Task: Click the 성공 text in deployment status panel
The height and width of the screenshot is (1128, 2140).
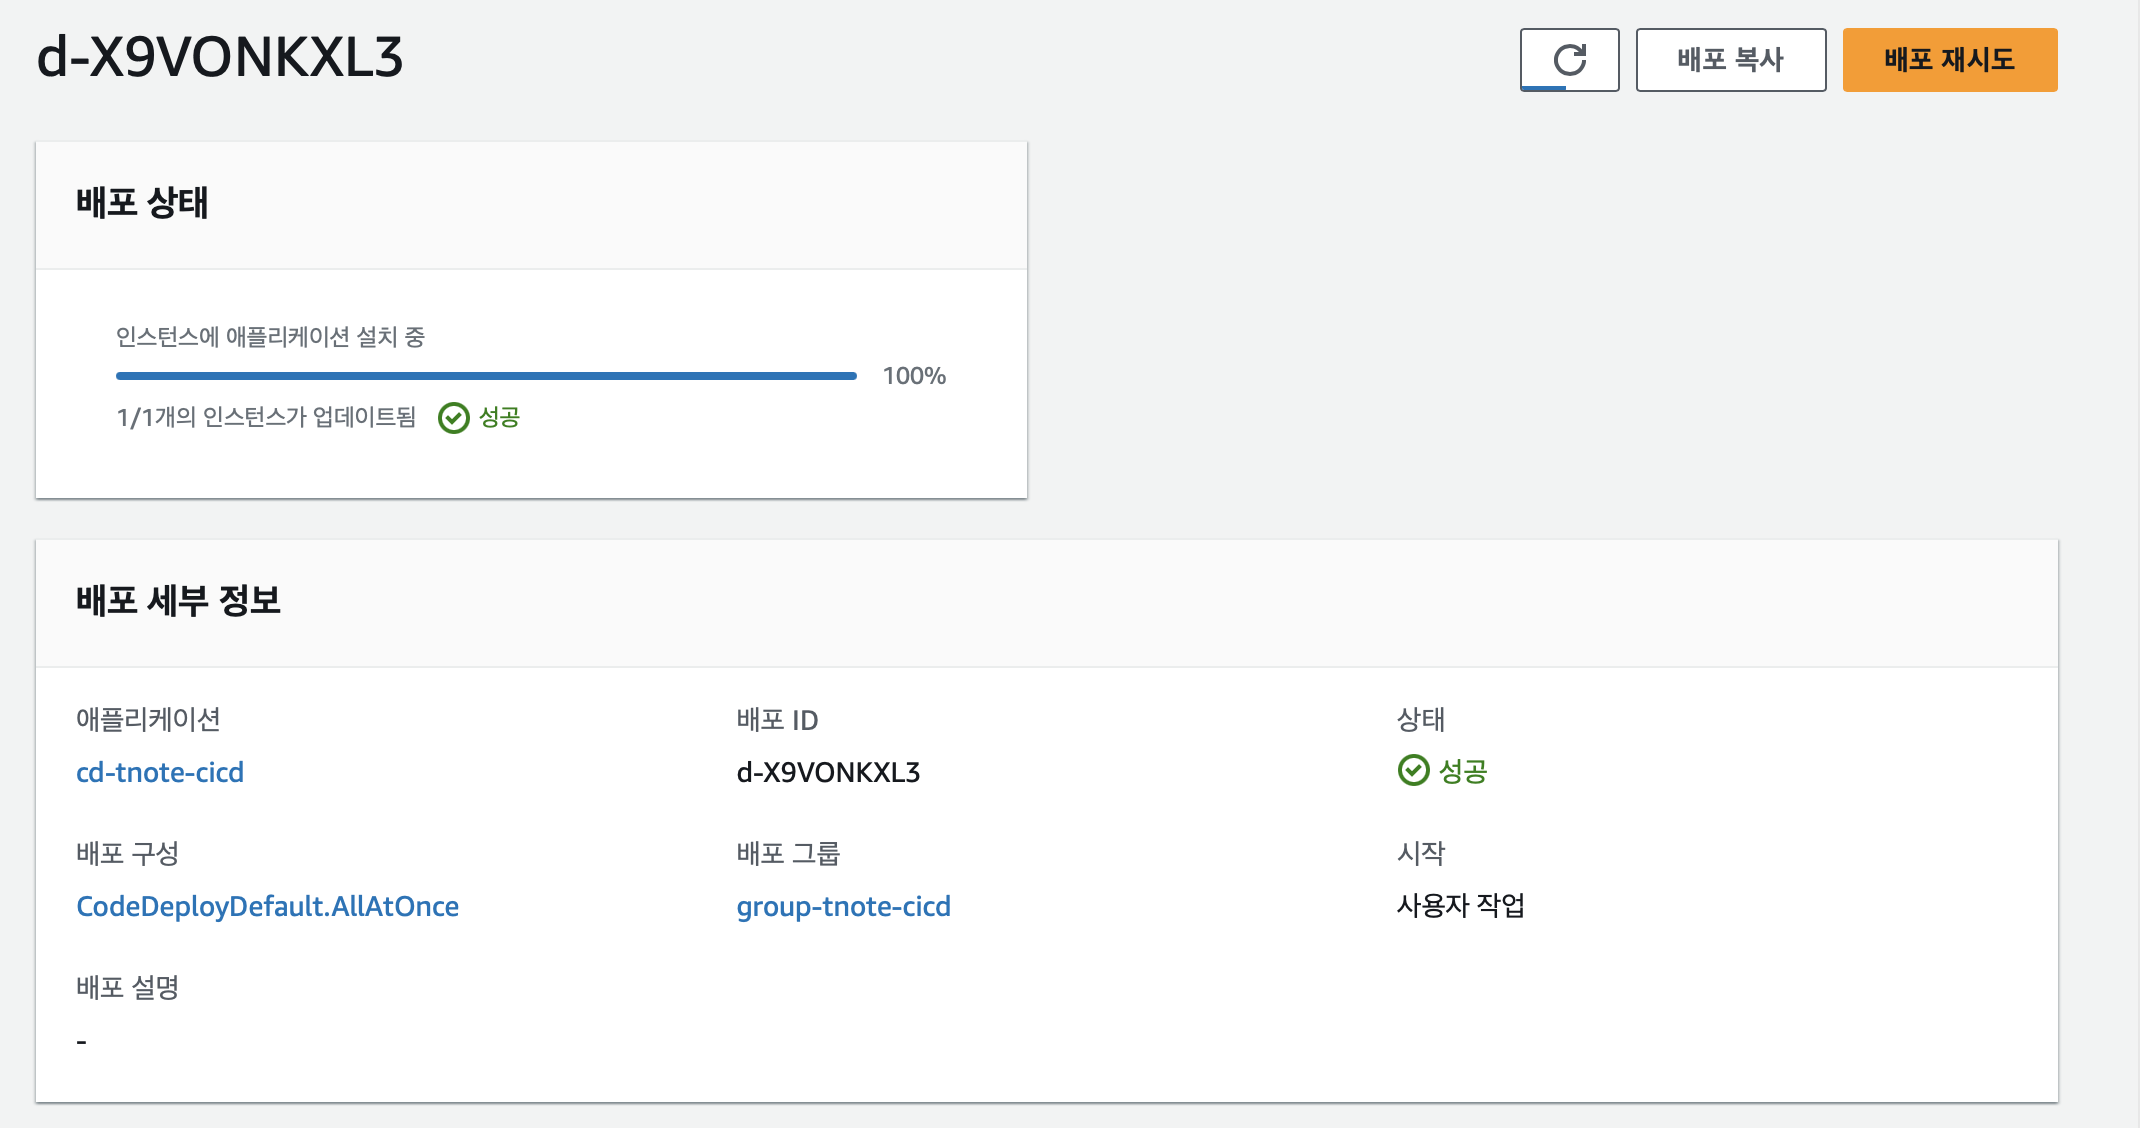Action: (x=499, y=417)
